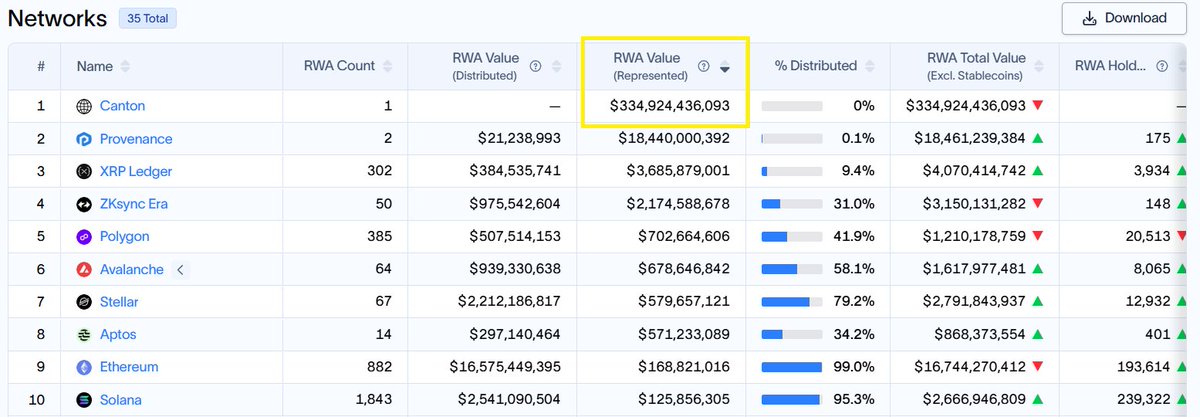The height and width of the screenshot is (417, 1200).
Task: Click the Aptos logo icon
Action: tap(84, 334)
